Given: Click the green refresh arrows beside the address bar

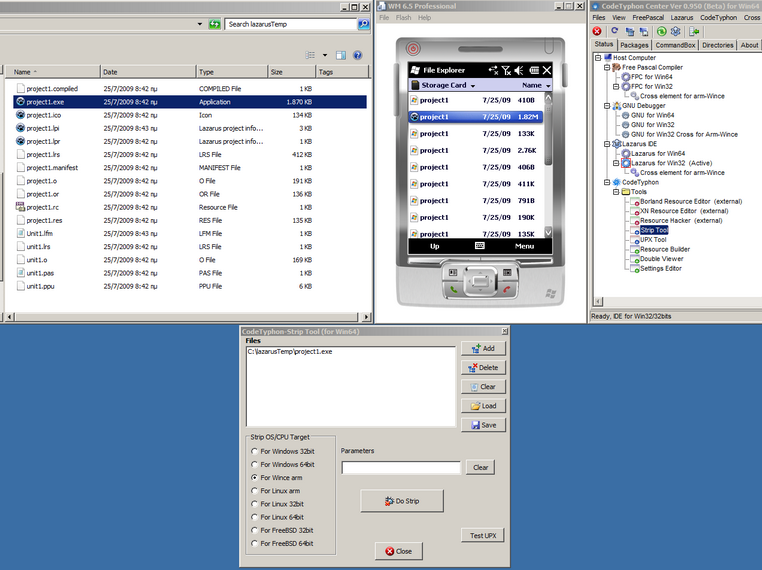Looking at the screenshot, I should click(x=214, y=24).
